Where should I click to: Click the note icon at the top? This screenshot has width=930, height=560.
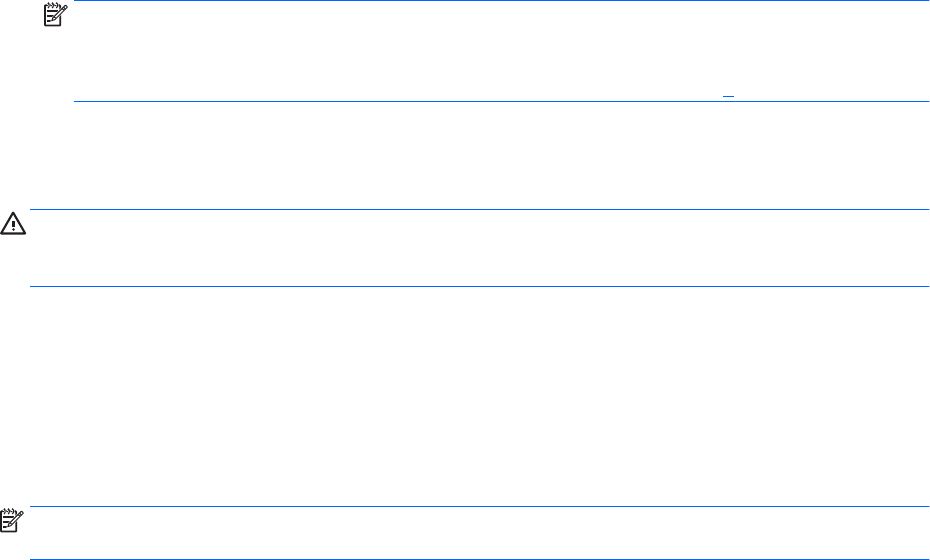(x=51, y=14)
